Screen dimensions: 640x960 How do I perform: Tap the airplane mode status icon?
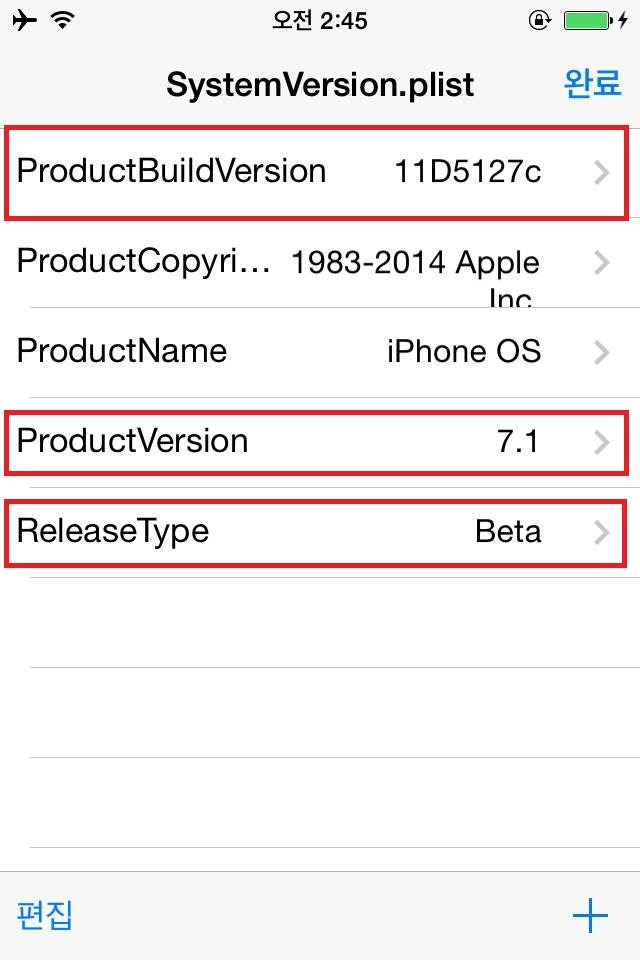point(24,20)
